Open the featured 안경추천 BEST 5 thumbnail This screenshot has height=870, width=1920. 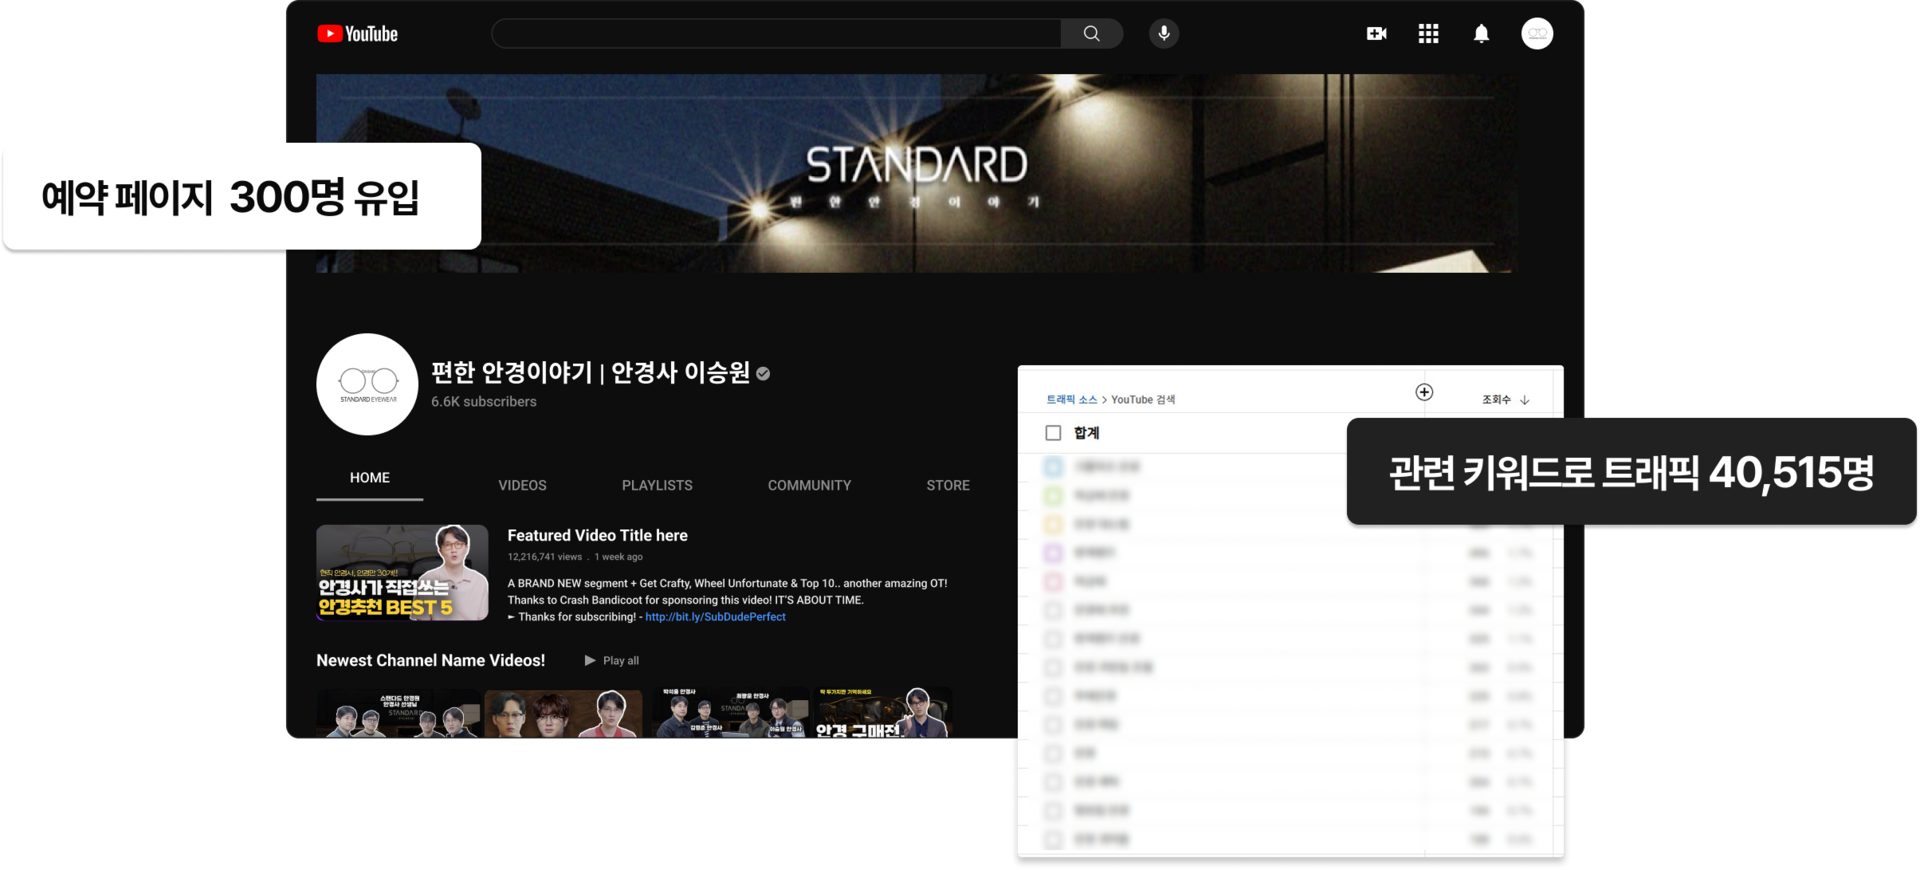(x=402, y=572)
